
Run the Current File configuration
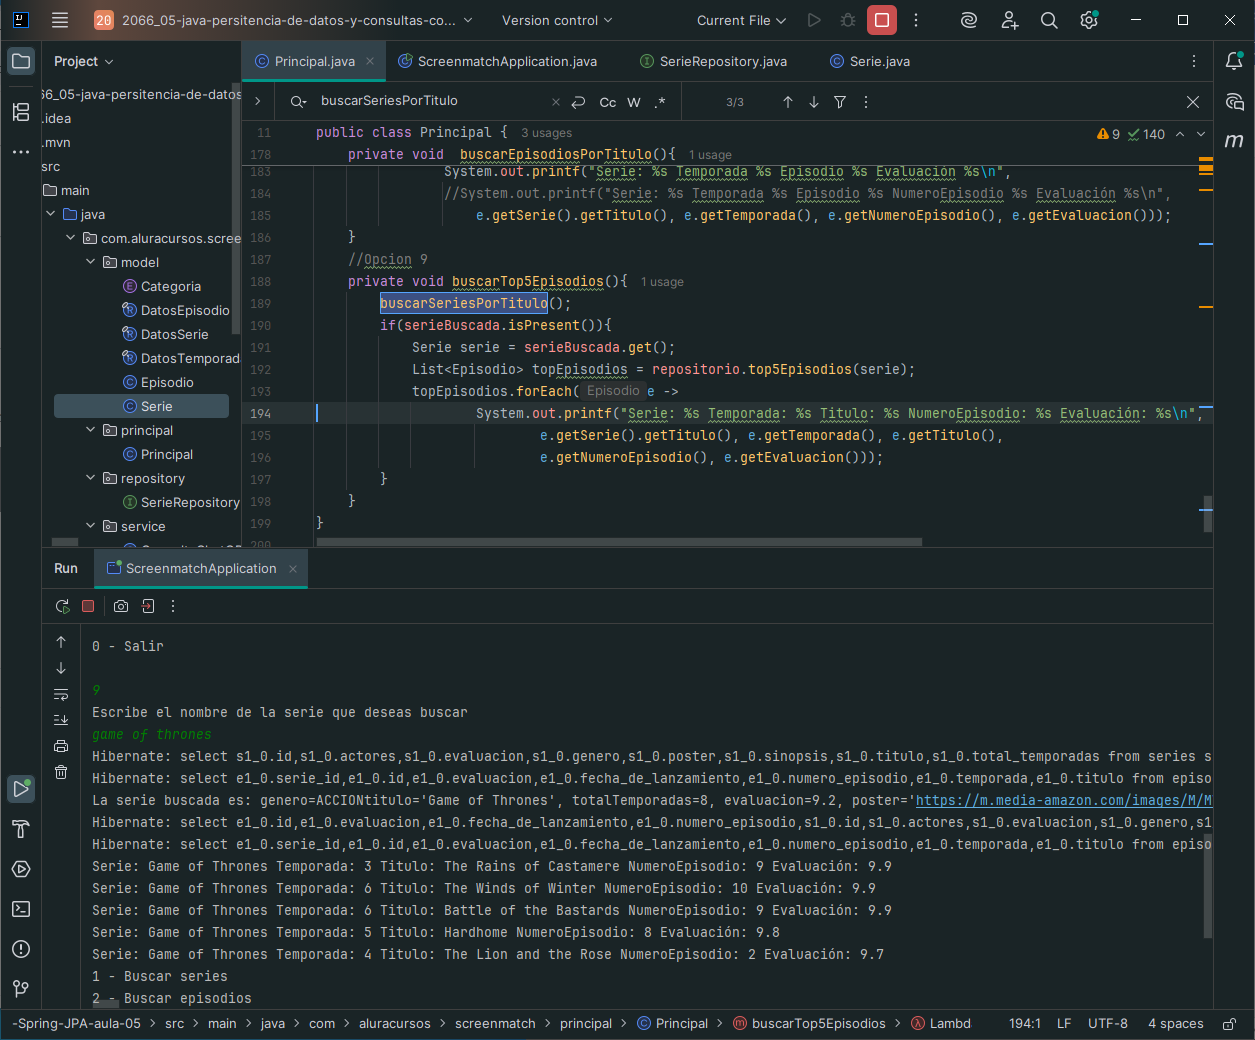click(814, 20)
